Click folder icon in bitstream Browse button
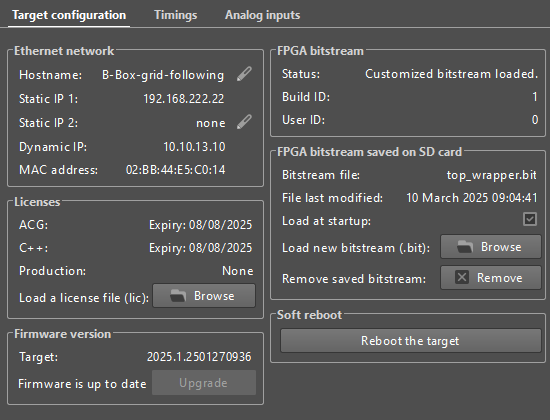Screen dimensions: 550x420 click(x=465, y=247)
